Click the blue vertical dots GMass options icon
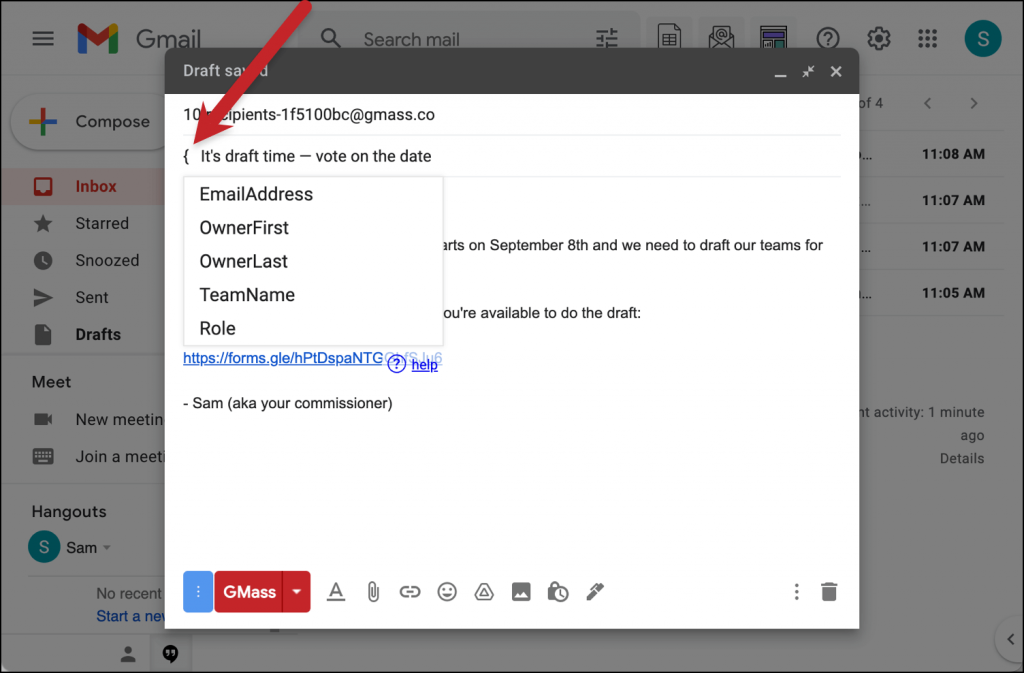1024x673 pixels. point(197,591)
